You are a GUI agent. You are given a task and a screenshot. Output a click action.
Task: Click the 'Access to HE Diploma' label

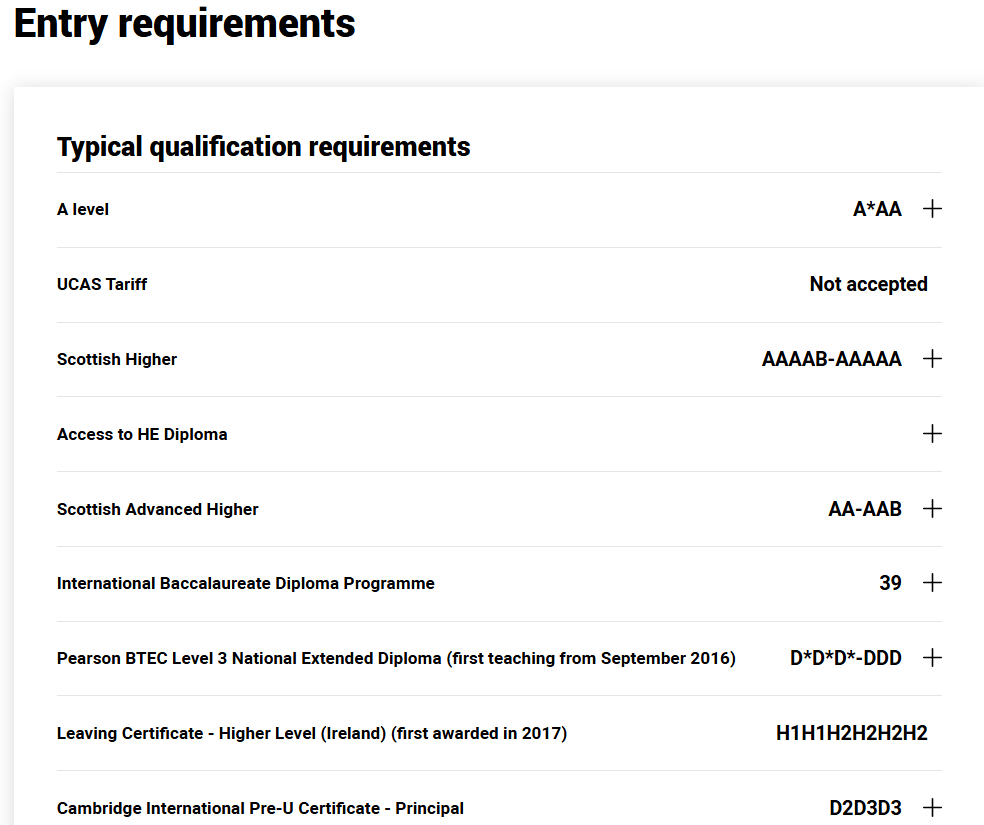pyautogui.click(x=142, y=434)
